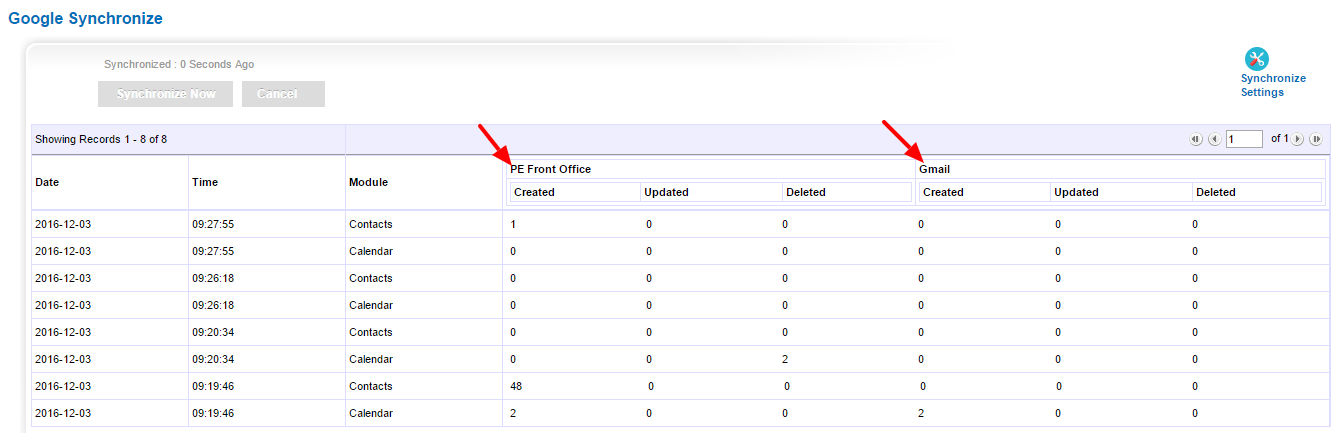Select Contacts module in 09:27:55 row
This screenshot has height=433, width=1339.
370,224
